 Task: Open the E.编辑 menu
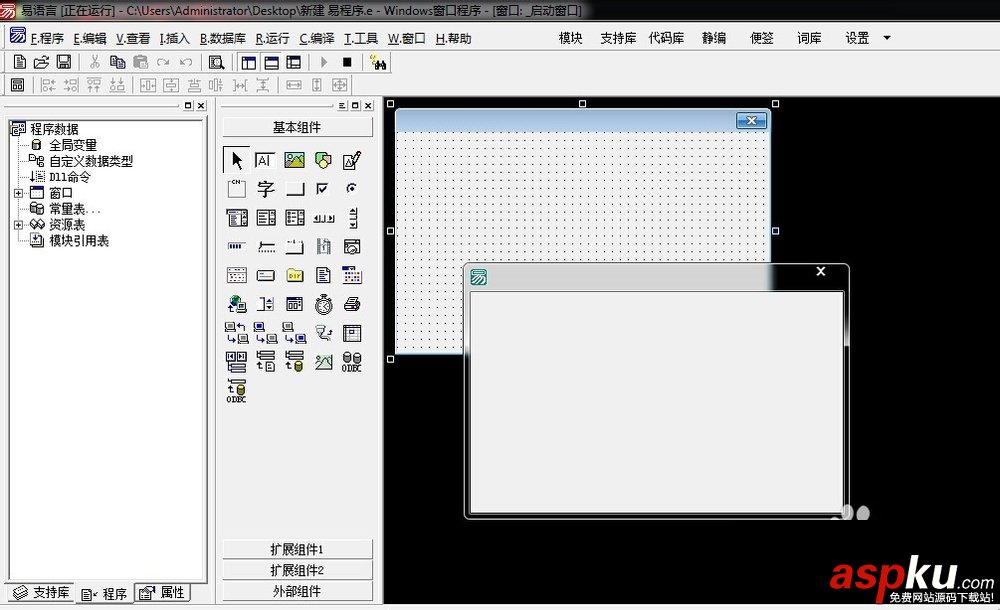90,38
